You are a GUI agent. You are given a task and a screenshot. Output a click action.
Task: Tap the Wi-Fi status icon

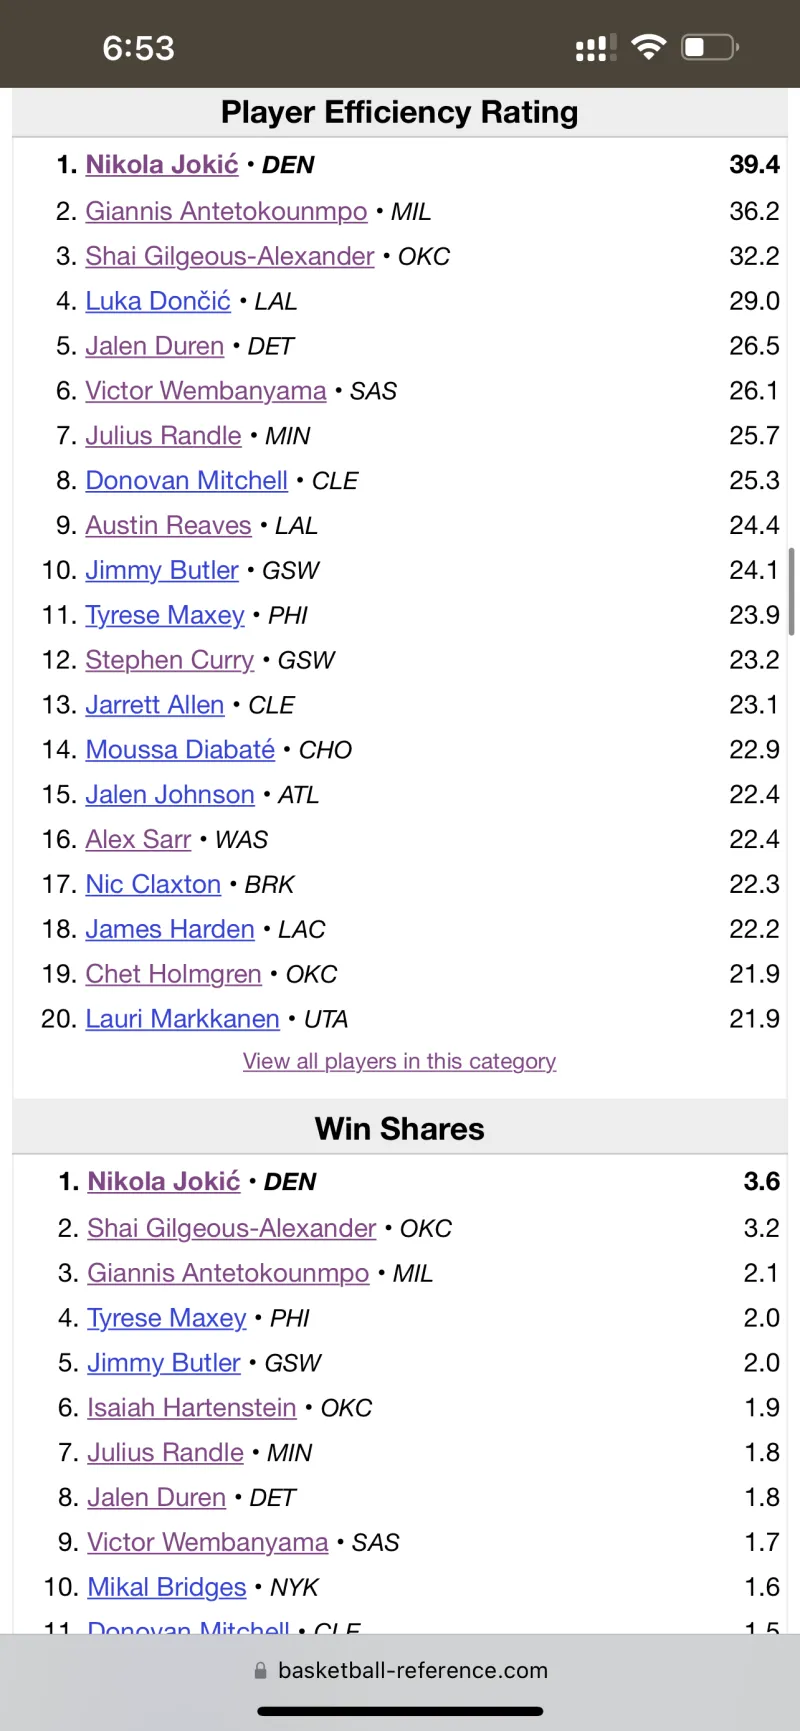coord(649,47)
